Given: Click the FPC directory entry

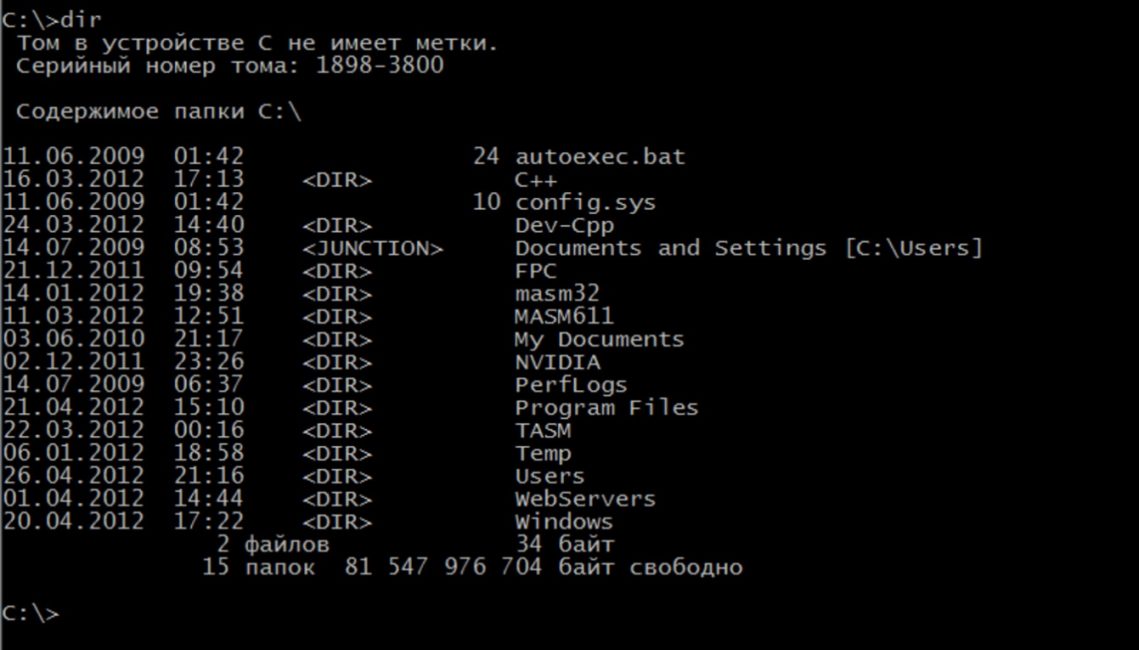Looking at the screenshot, I should (x=536, y=271).
